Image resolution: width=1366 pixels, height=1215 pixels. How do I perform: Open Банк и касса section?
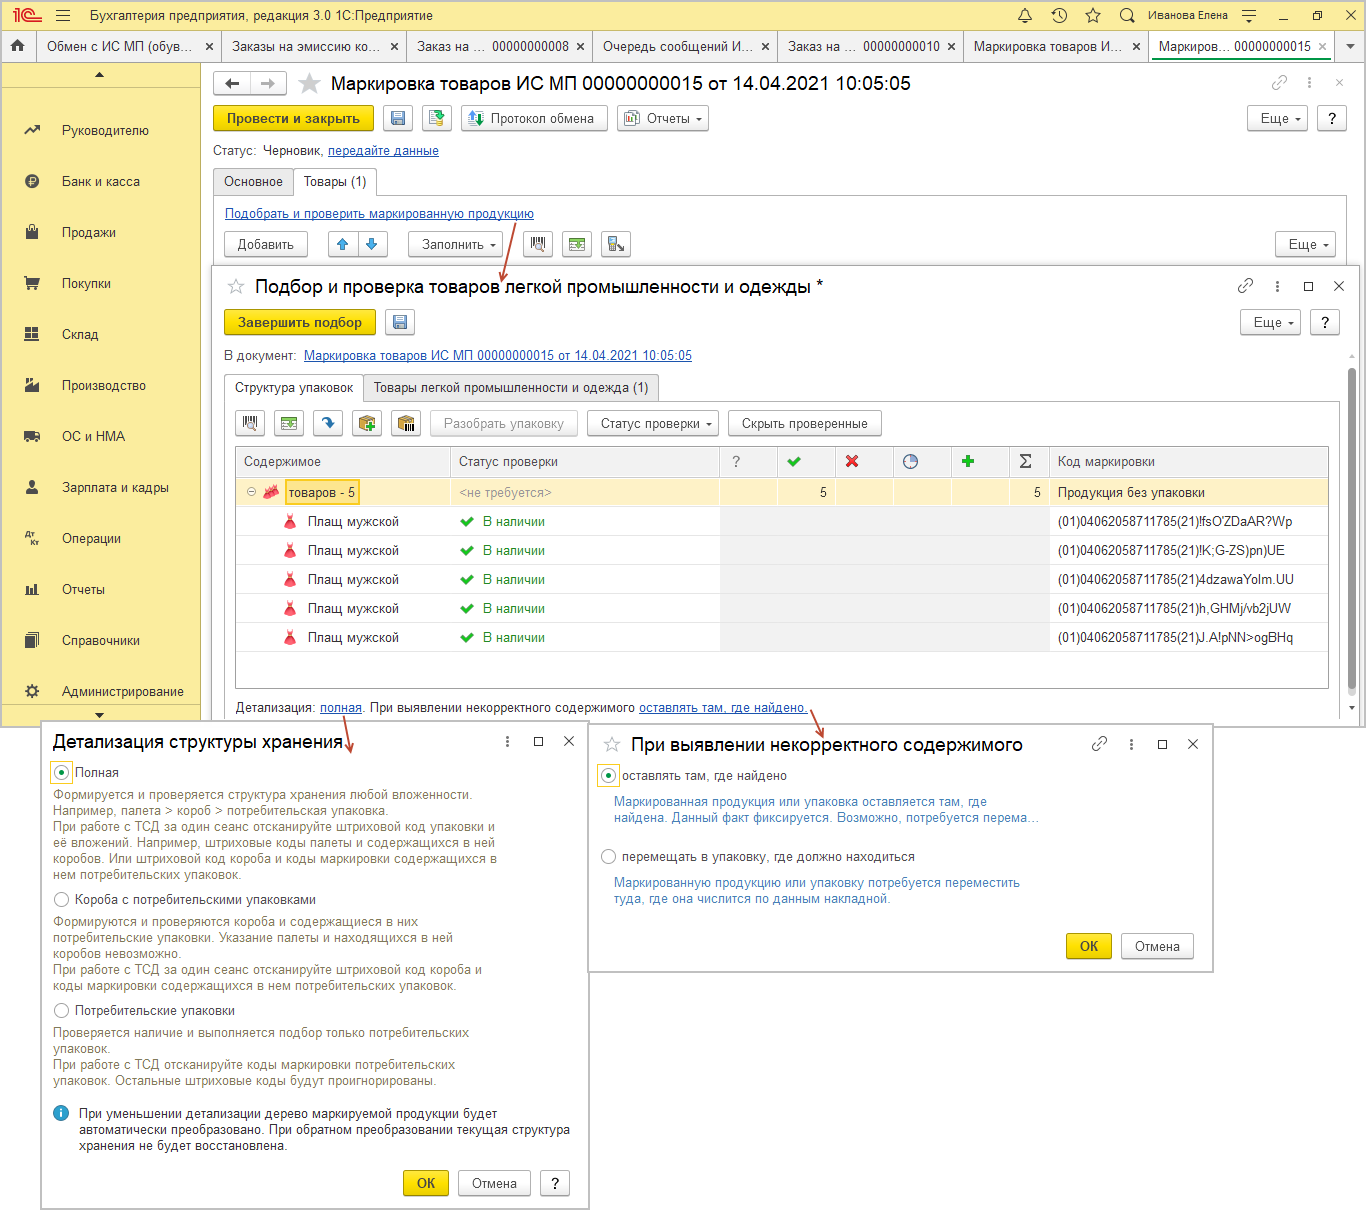100,181
